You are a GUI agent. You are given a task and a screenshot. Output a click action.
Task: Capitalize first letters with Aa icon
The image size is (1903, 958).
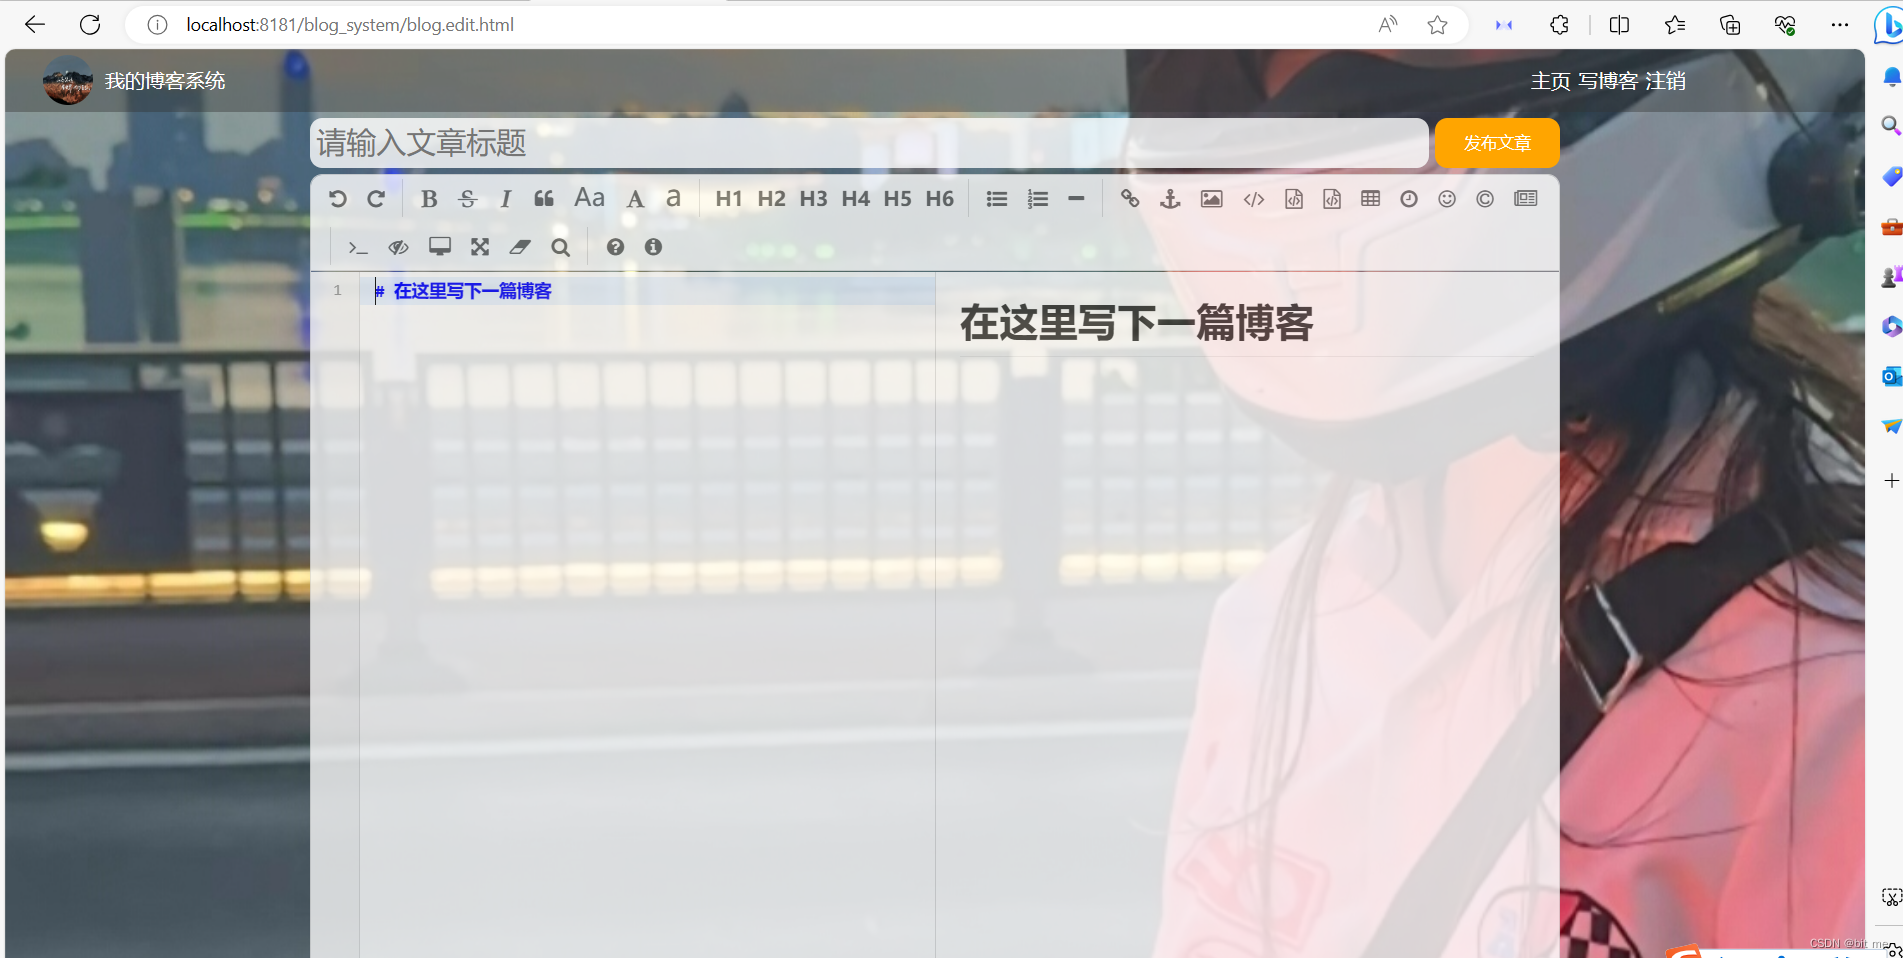(589, 198)
